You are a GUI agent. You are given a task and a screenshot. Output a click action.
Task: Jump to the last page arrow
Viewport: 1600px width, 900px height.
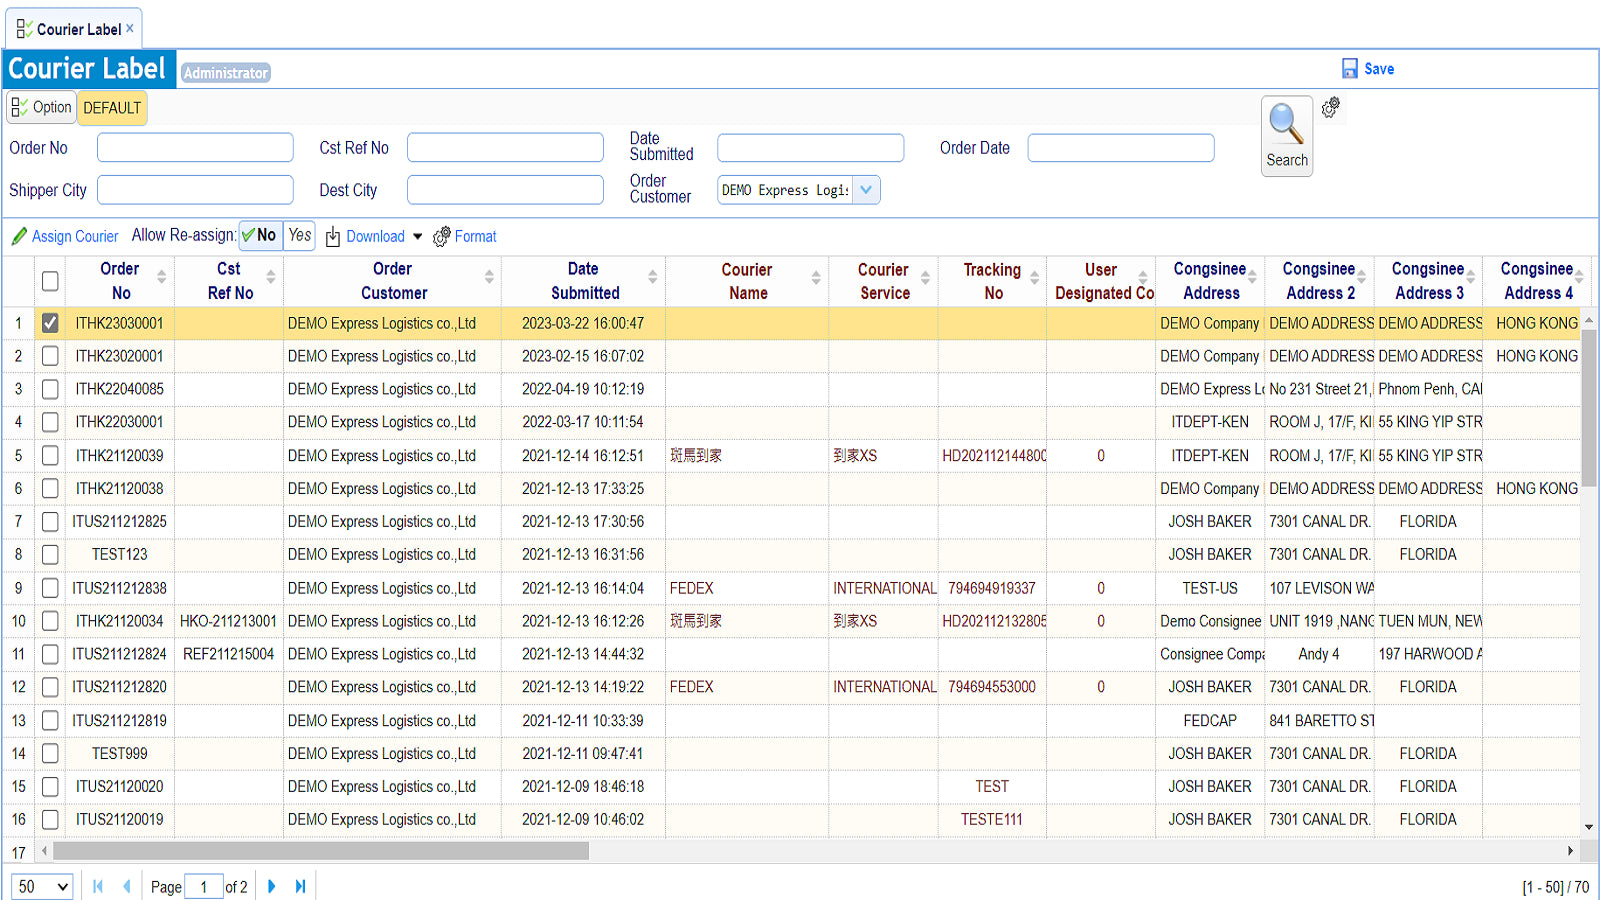point(300,886)
